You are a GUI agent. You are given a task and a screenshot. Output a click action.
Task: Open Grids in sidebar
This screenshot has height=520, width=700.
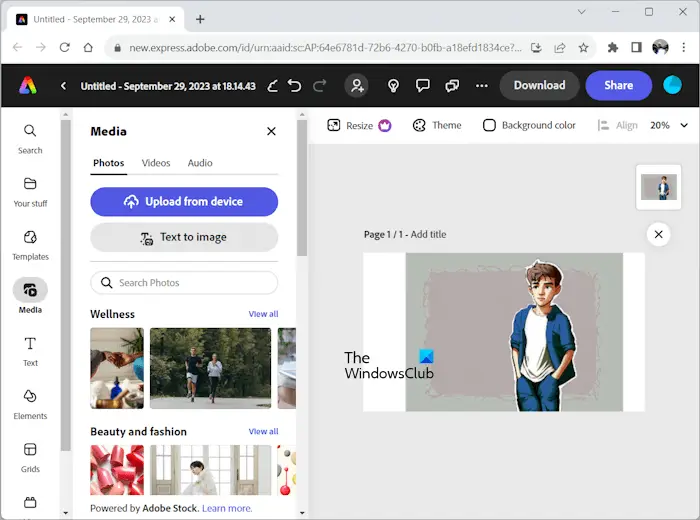pos(30,458)
